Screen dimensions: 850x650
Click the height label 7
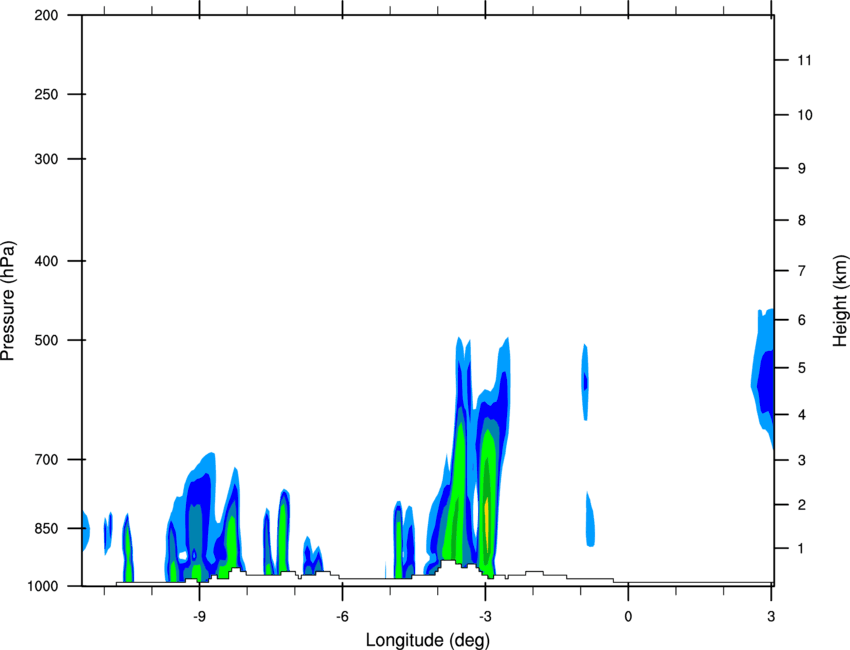(802, 271)
